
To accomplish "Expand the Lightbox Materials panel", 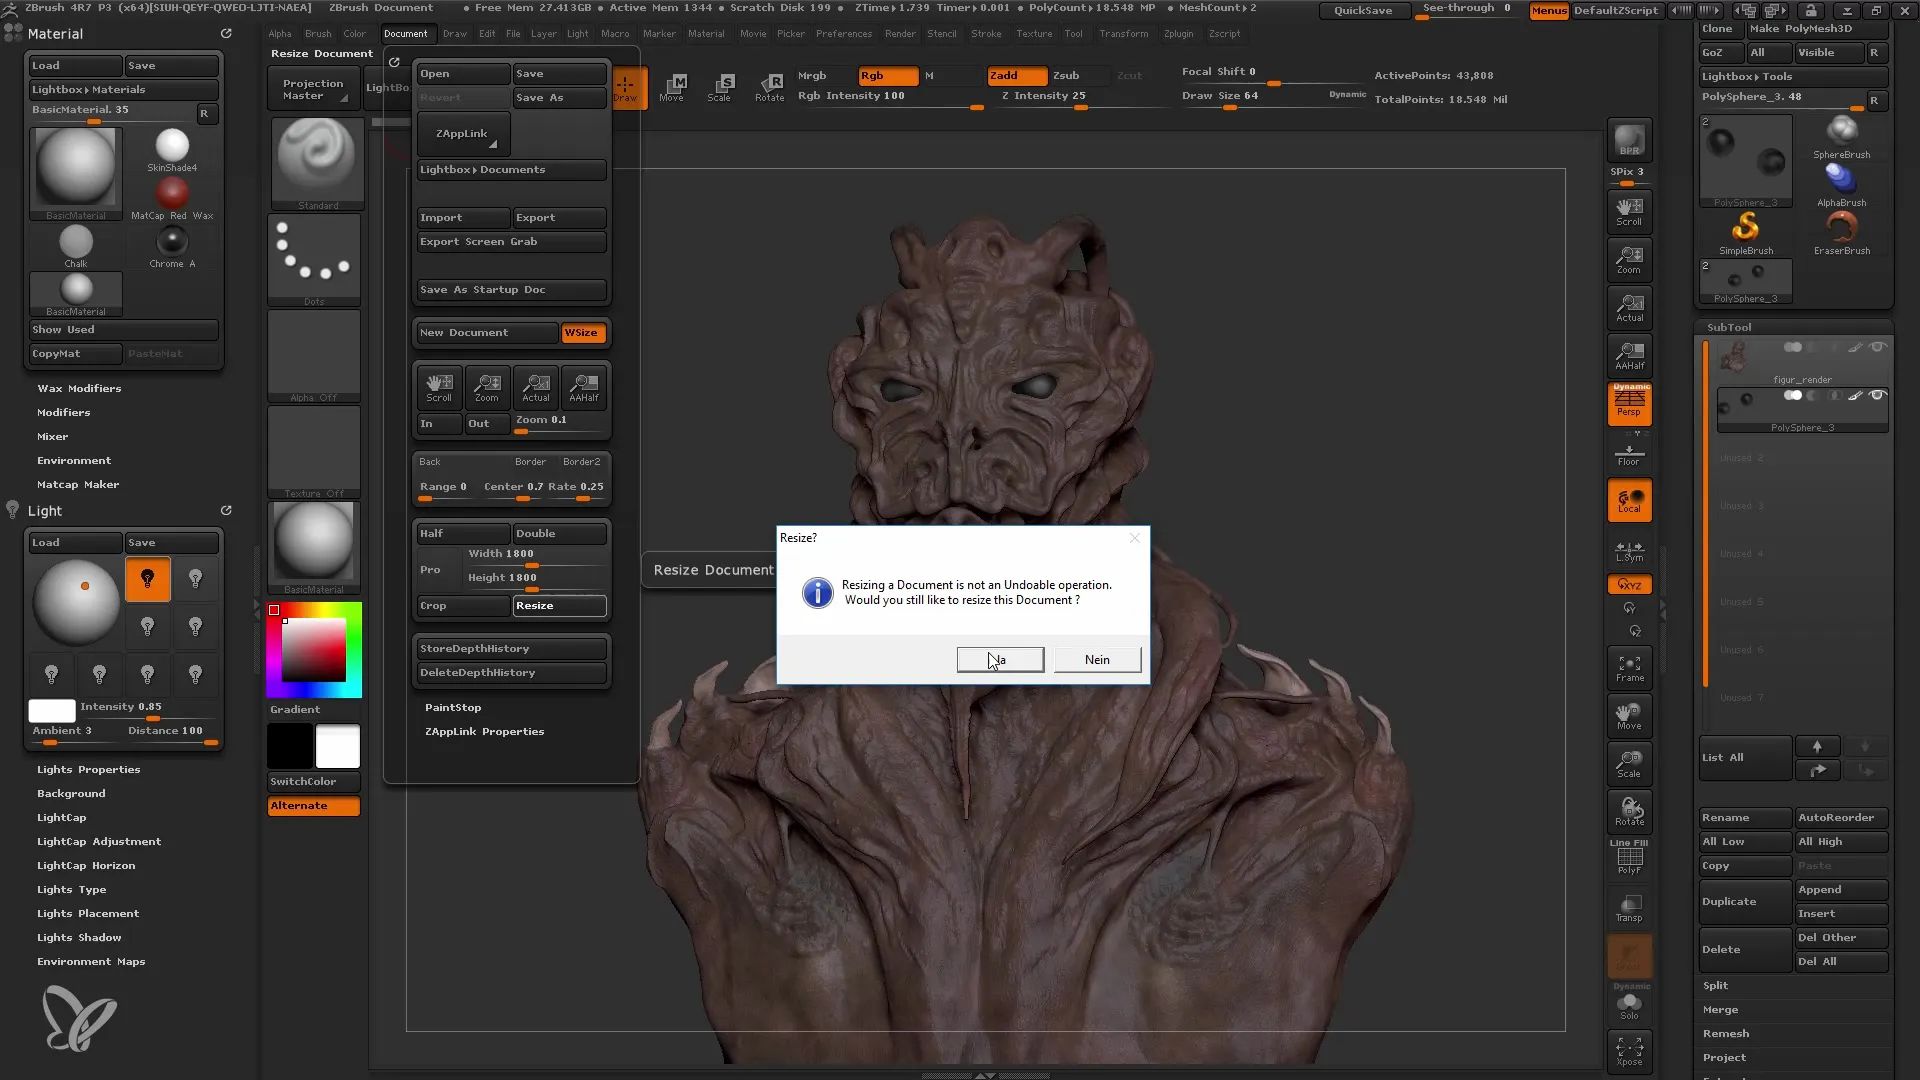I will pyautogui.click(x=90, y=88).
